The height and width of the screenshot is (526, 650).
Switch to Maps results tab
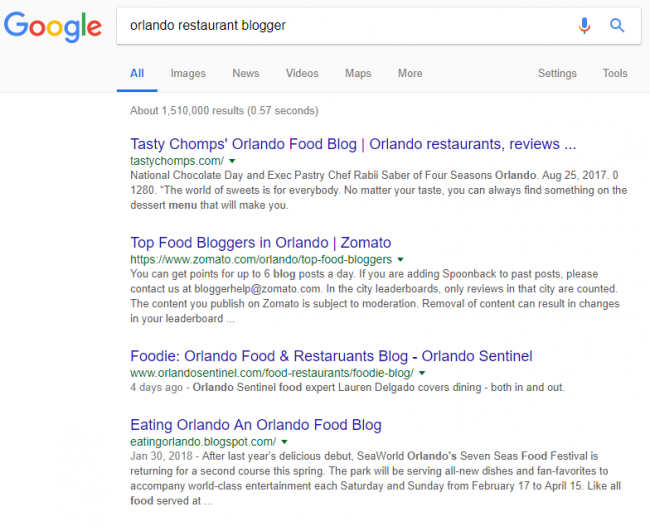[x=358, y=73]
